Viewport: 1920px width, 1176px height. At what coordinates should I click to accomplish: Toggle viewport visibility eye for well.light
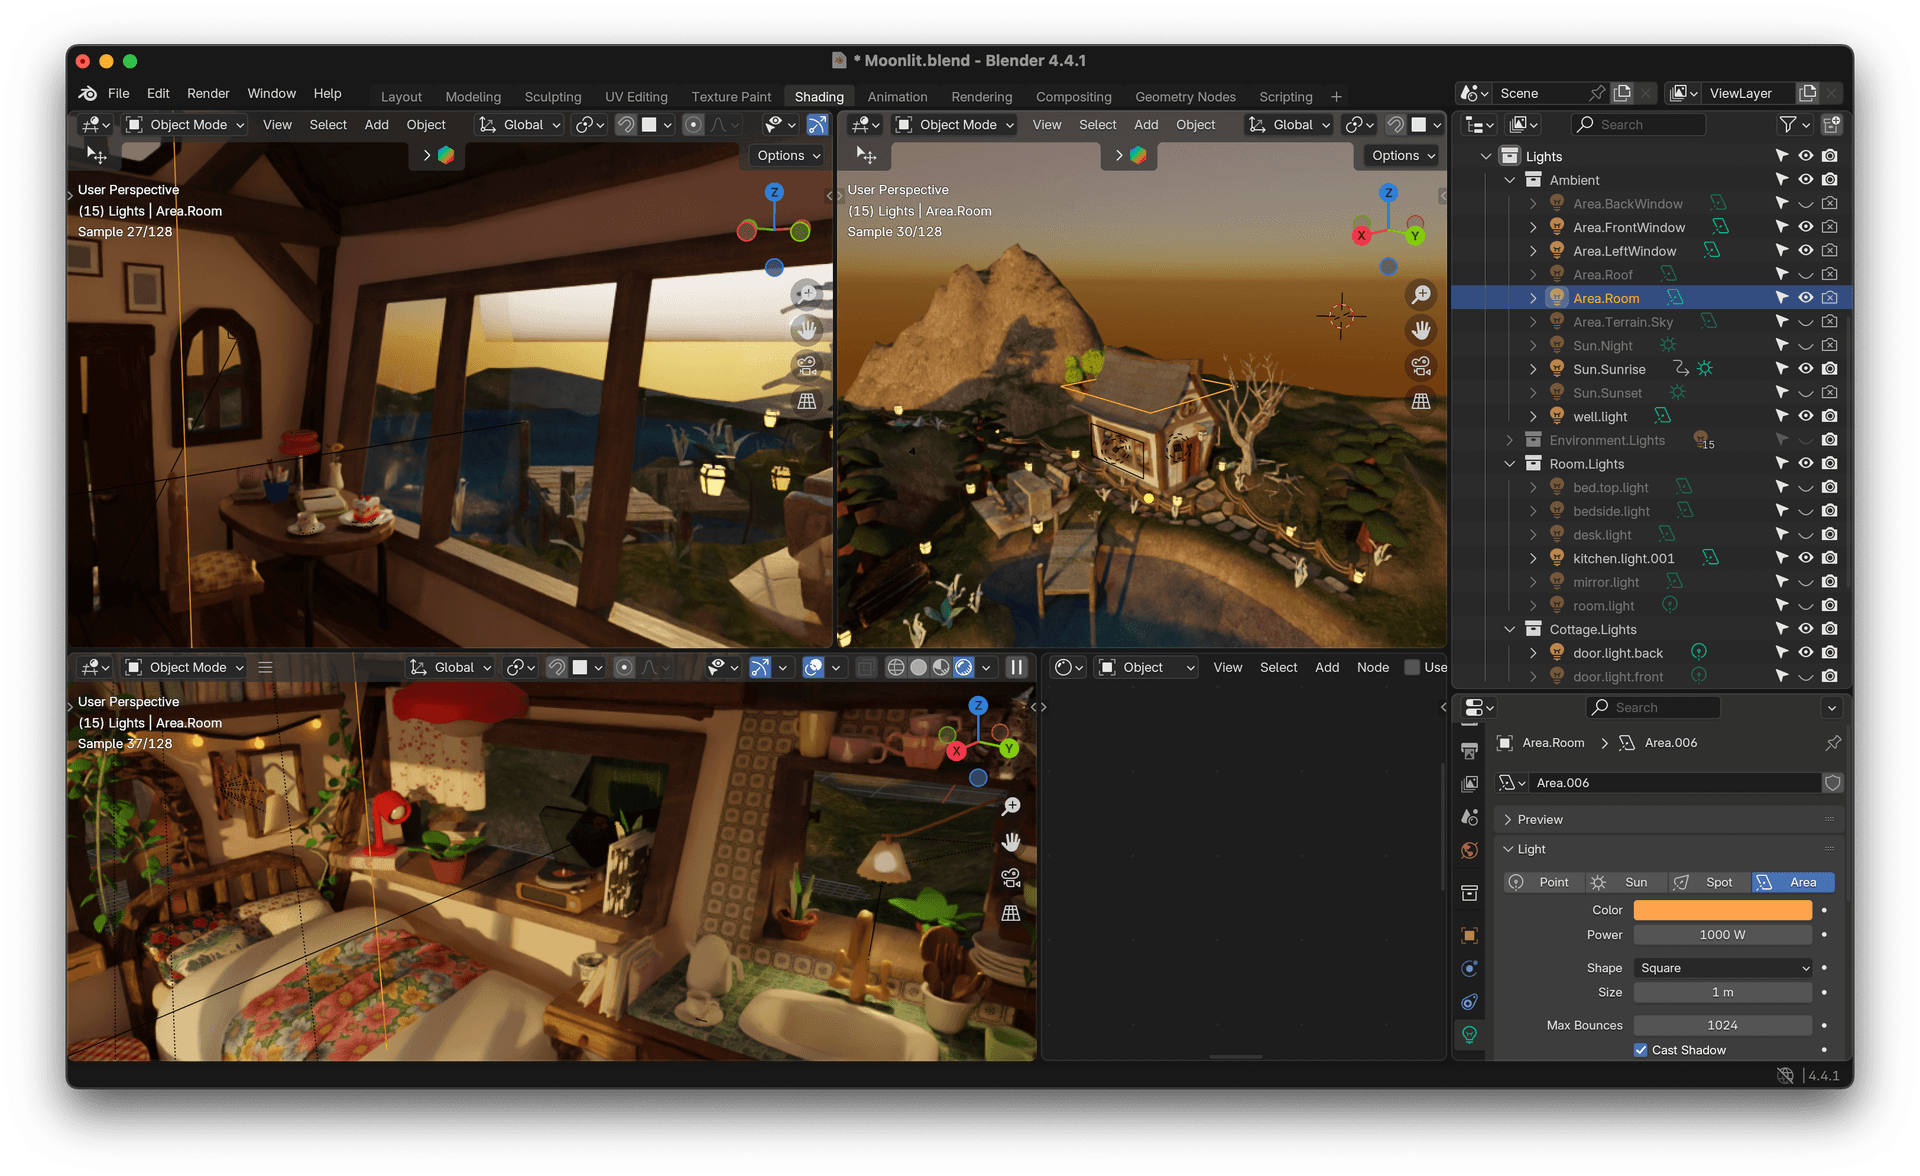(x=1805, y=416)
